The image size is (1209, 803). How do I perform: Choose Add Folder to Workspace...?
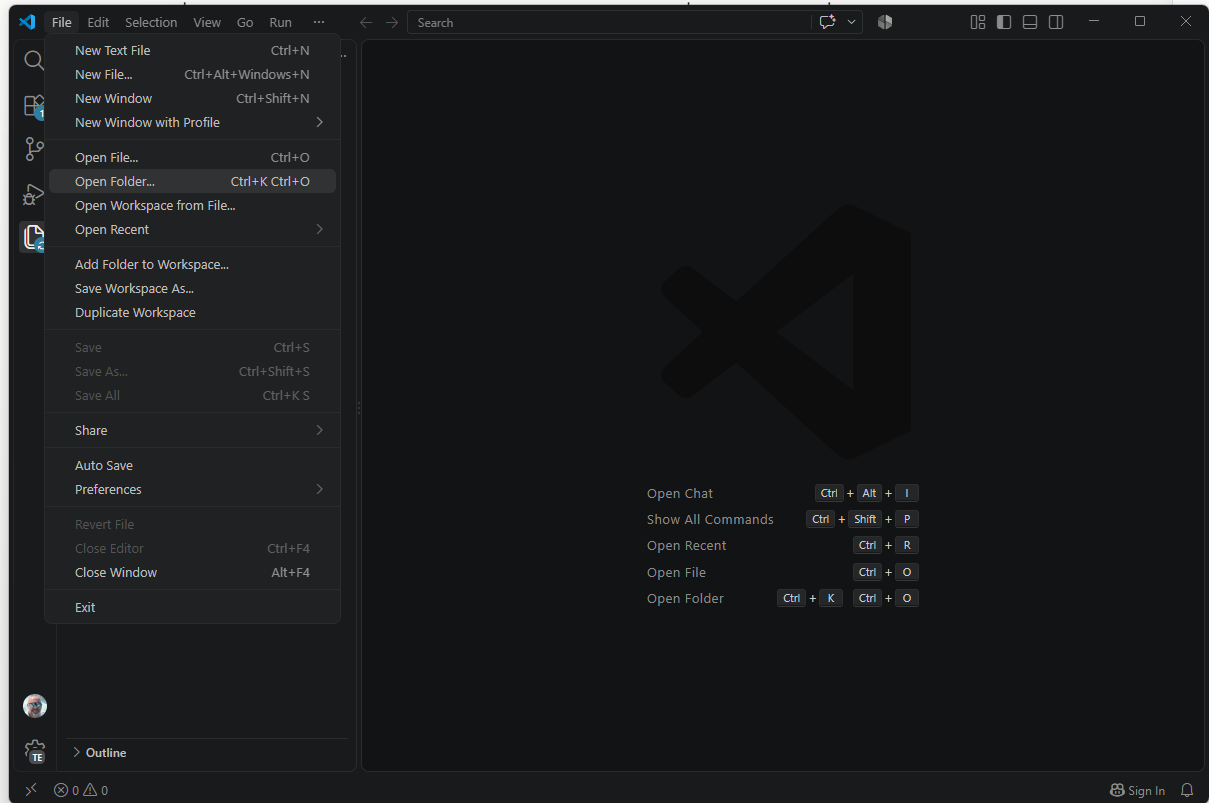pos(192,264)
